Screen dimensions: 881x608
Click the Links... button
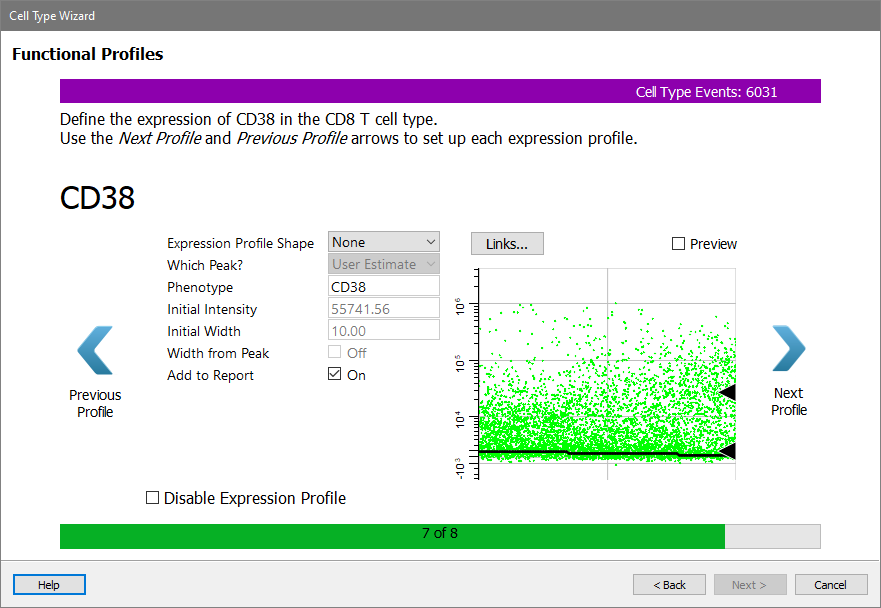[x=507, y=244]
